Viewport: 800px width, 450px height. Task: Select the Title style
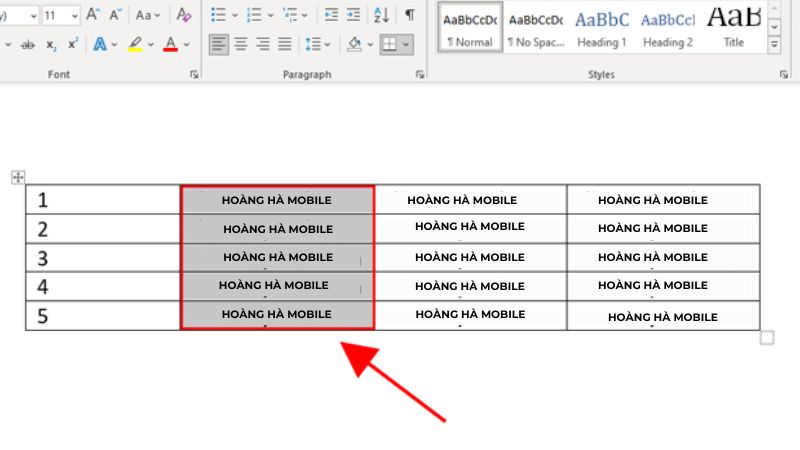click(x=733, y=27)
